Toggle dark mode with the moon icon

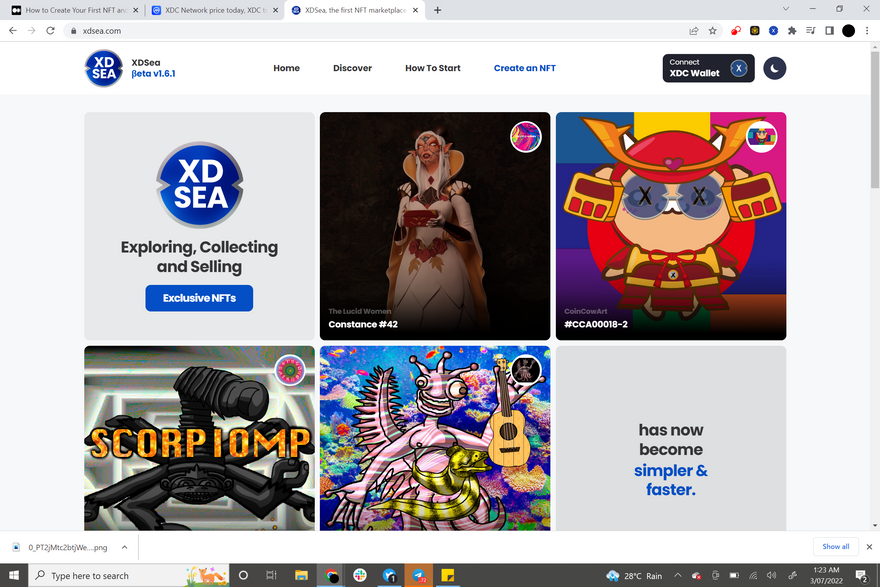point(774,68)
